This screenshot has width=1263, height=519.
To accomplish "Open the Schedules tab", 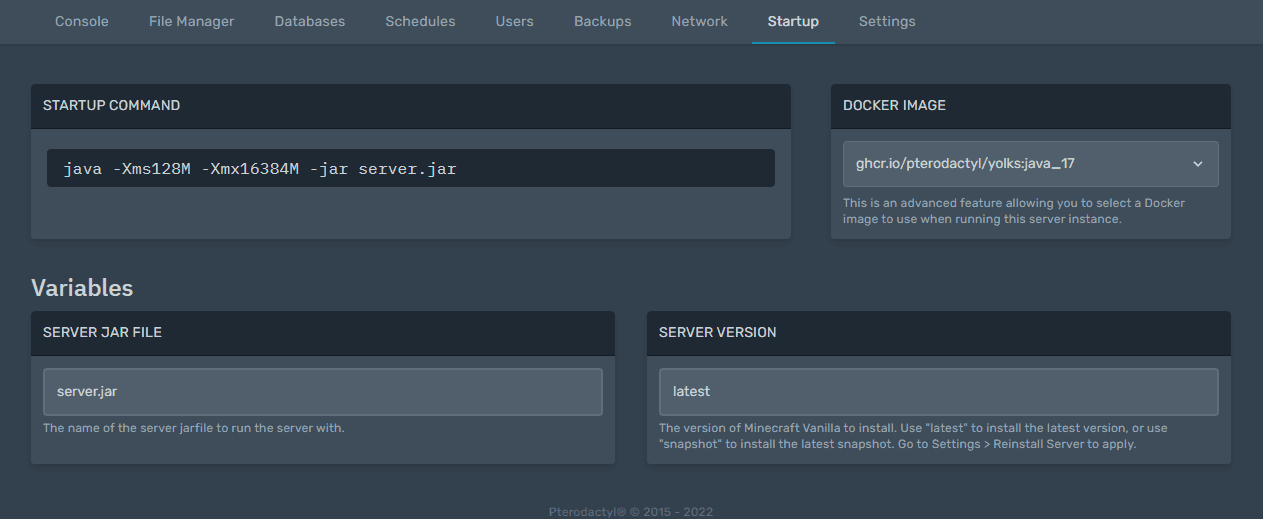I will pos(420,21).
